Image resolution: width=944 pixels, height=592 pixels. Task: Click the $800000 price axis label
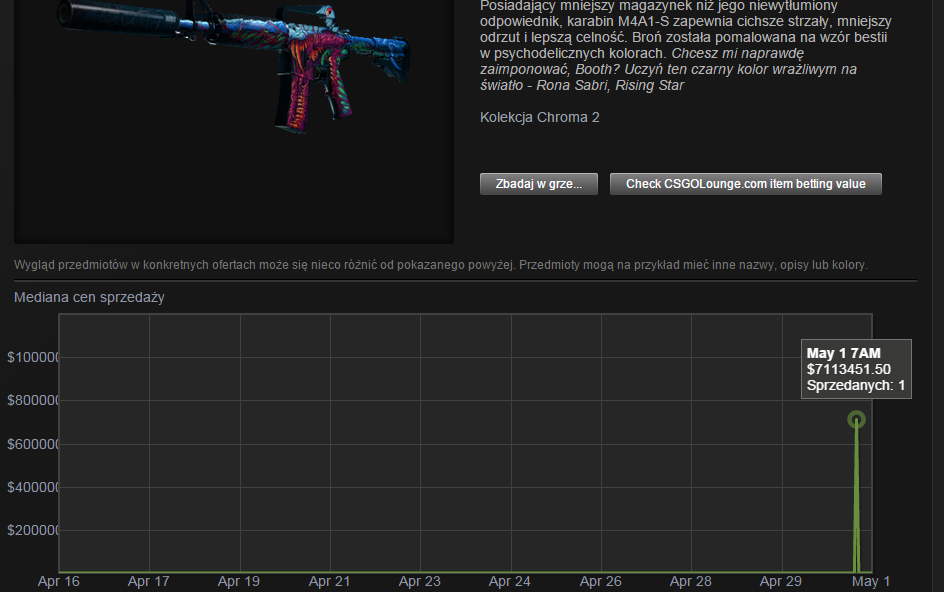coord(33,400)
